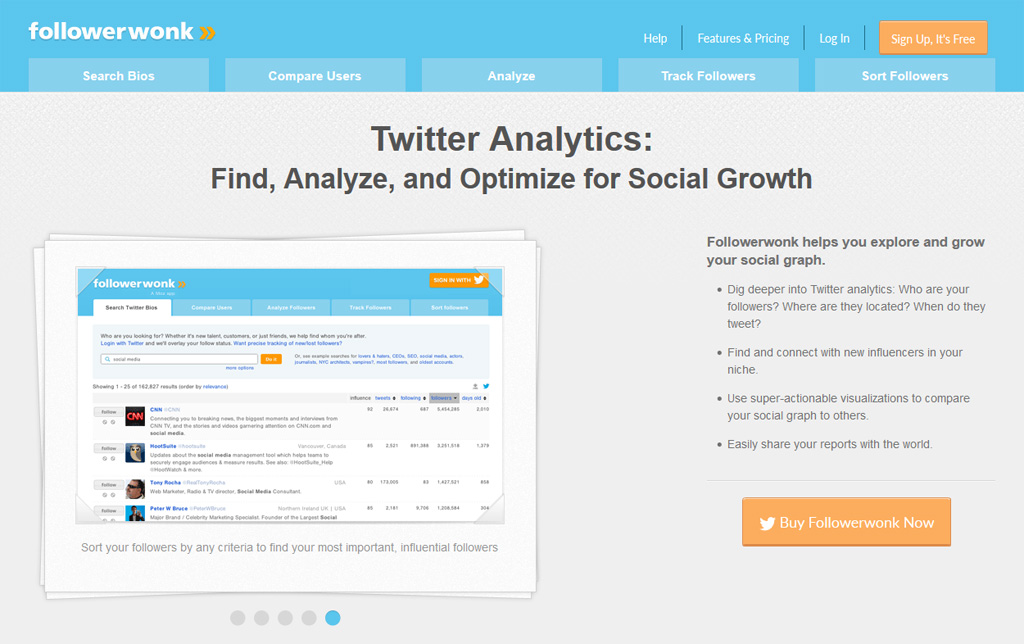Screen dimensions: 1024x644
Task: Click the Twitter bird on the Sign In With button
Action: [479, 280]
